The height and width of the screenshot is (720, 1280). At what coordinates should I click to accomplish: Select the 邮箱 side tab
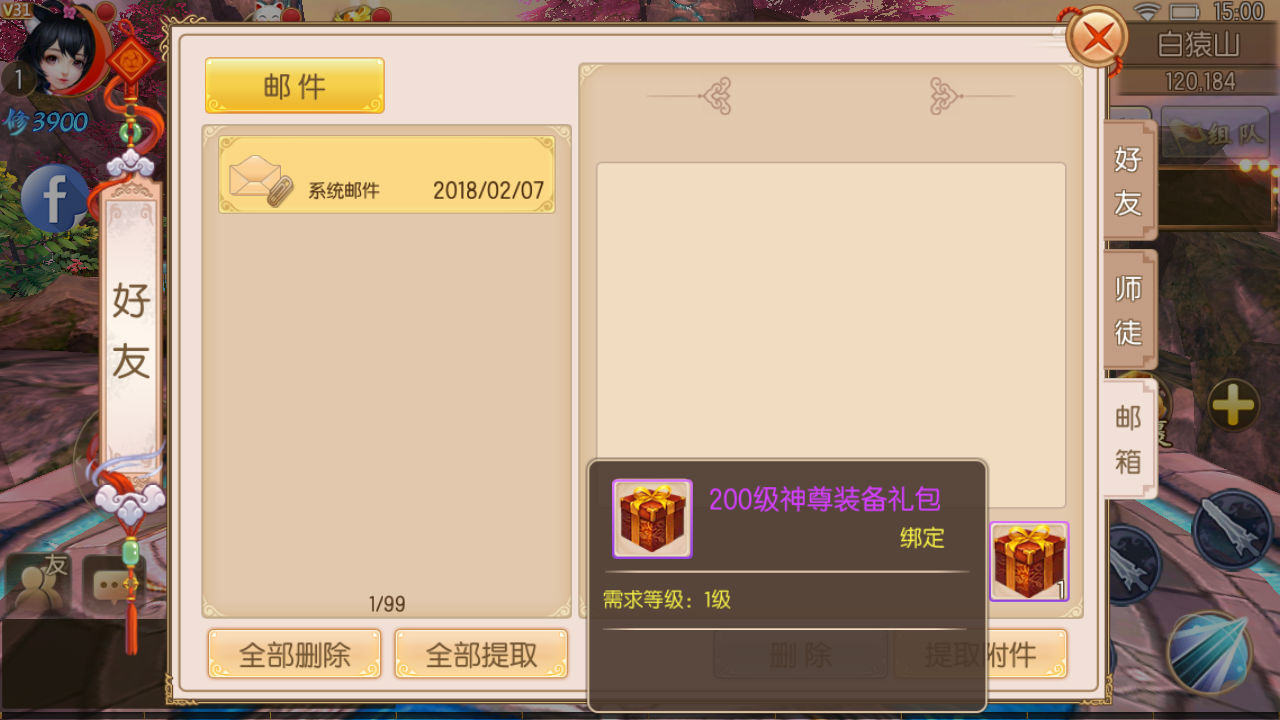[x=1129, y=439]
